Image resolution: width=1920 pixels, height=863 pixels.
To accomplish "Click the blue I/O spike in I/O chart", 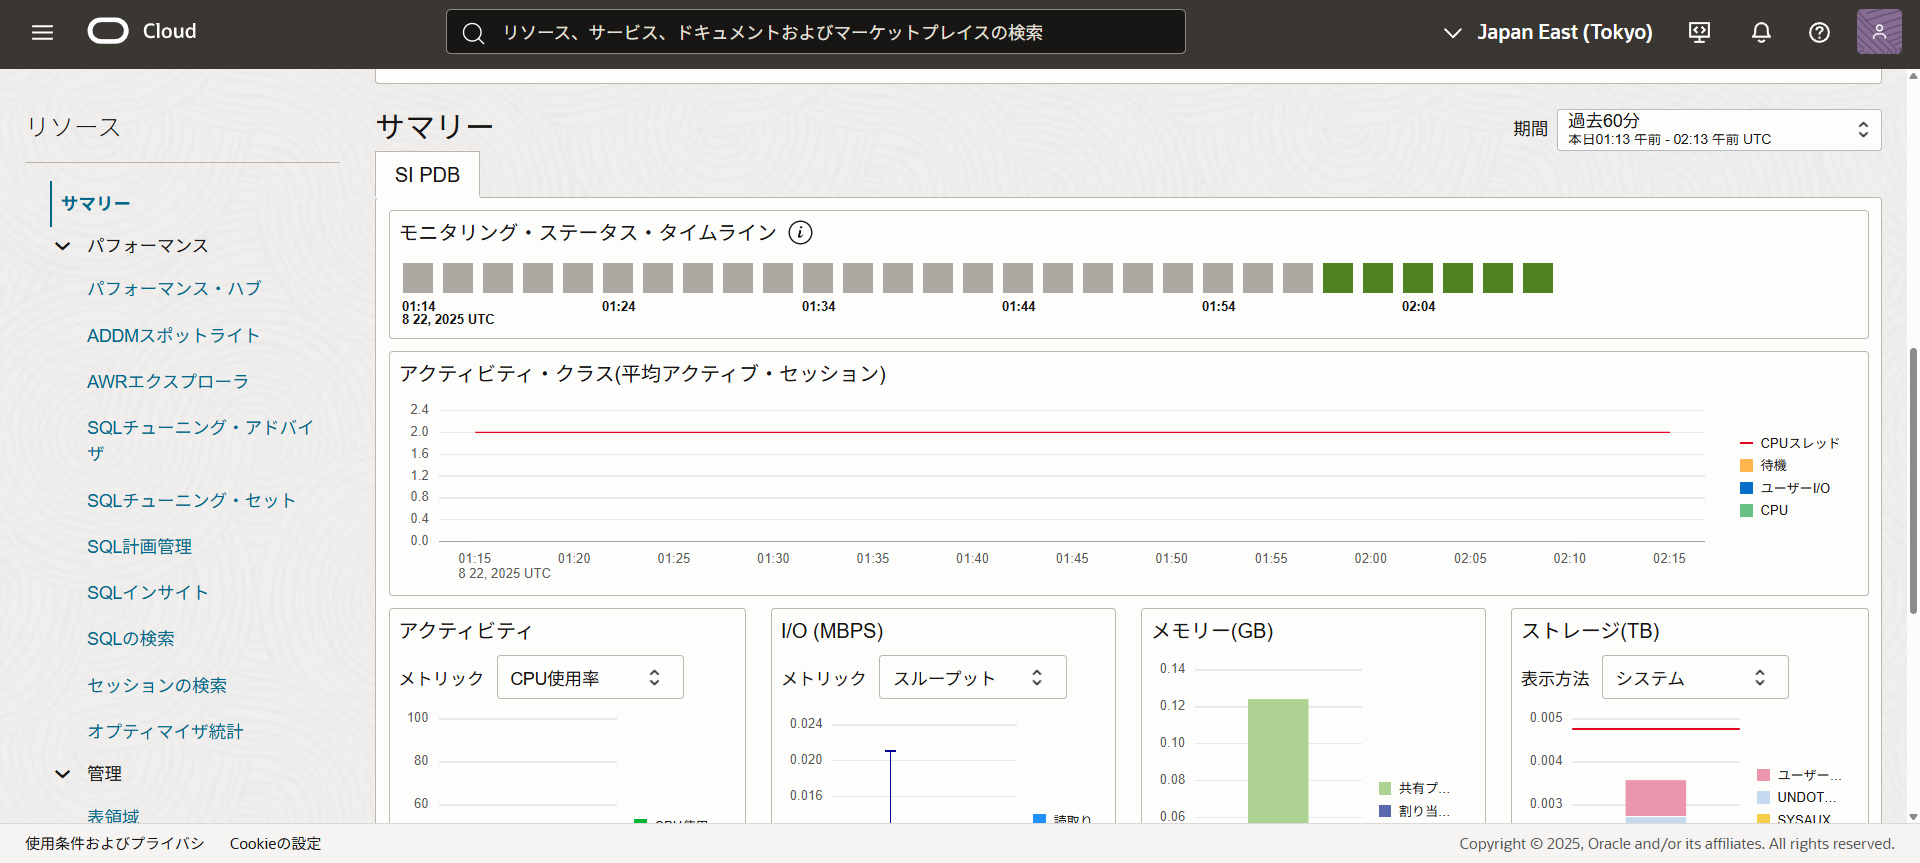I will (x=890, y=786).
